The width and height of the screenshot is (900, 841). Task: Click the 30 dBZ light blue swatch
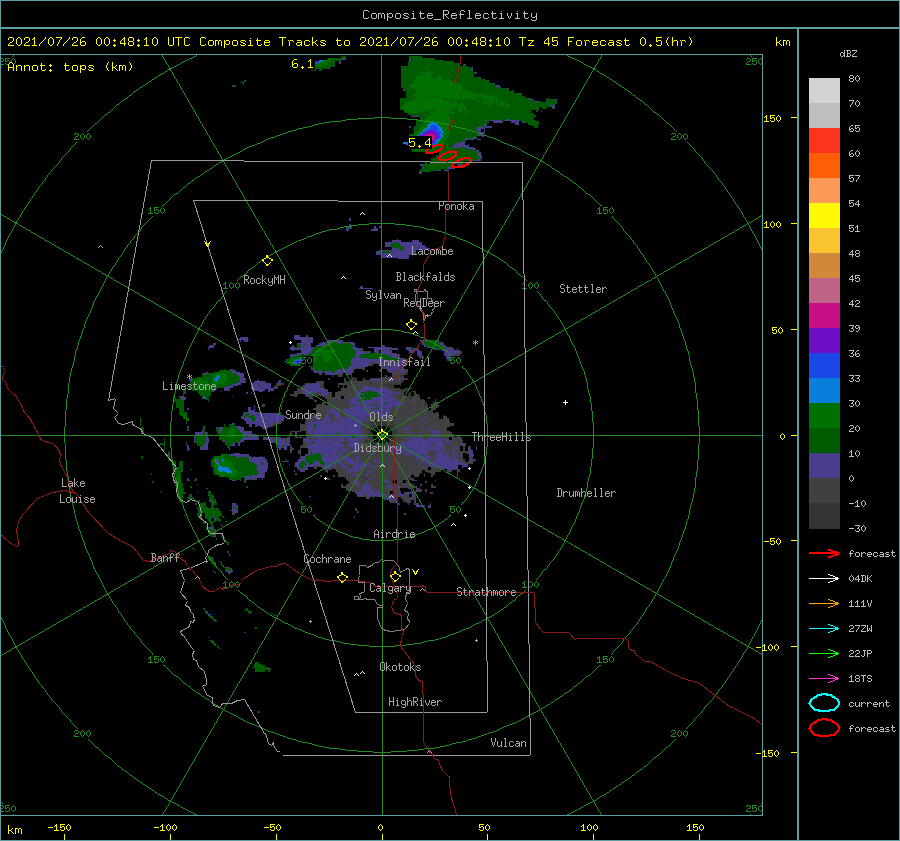click(824, 390)
